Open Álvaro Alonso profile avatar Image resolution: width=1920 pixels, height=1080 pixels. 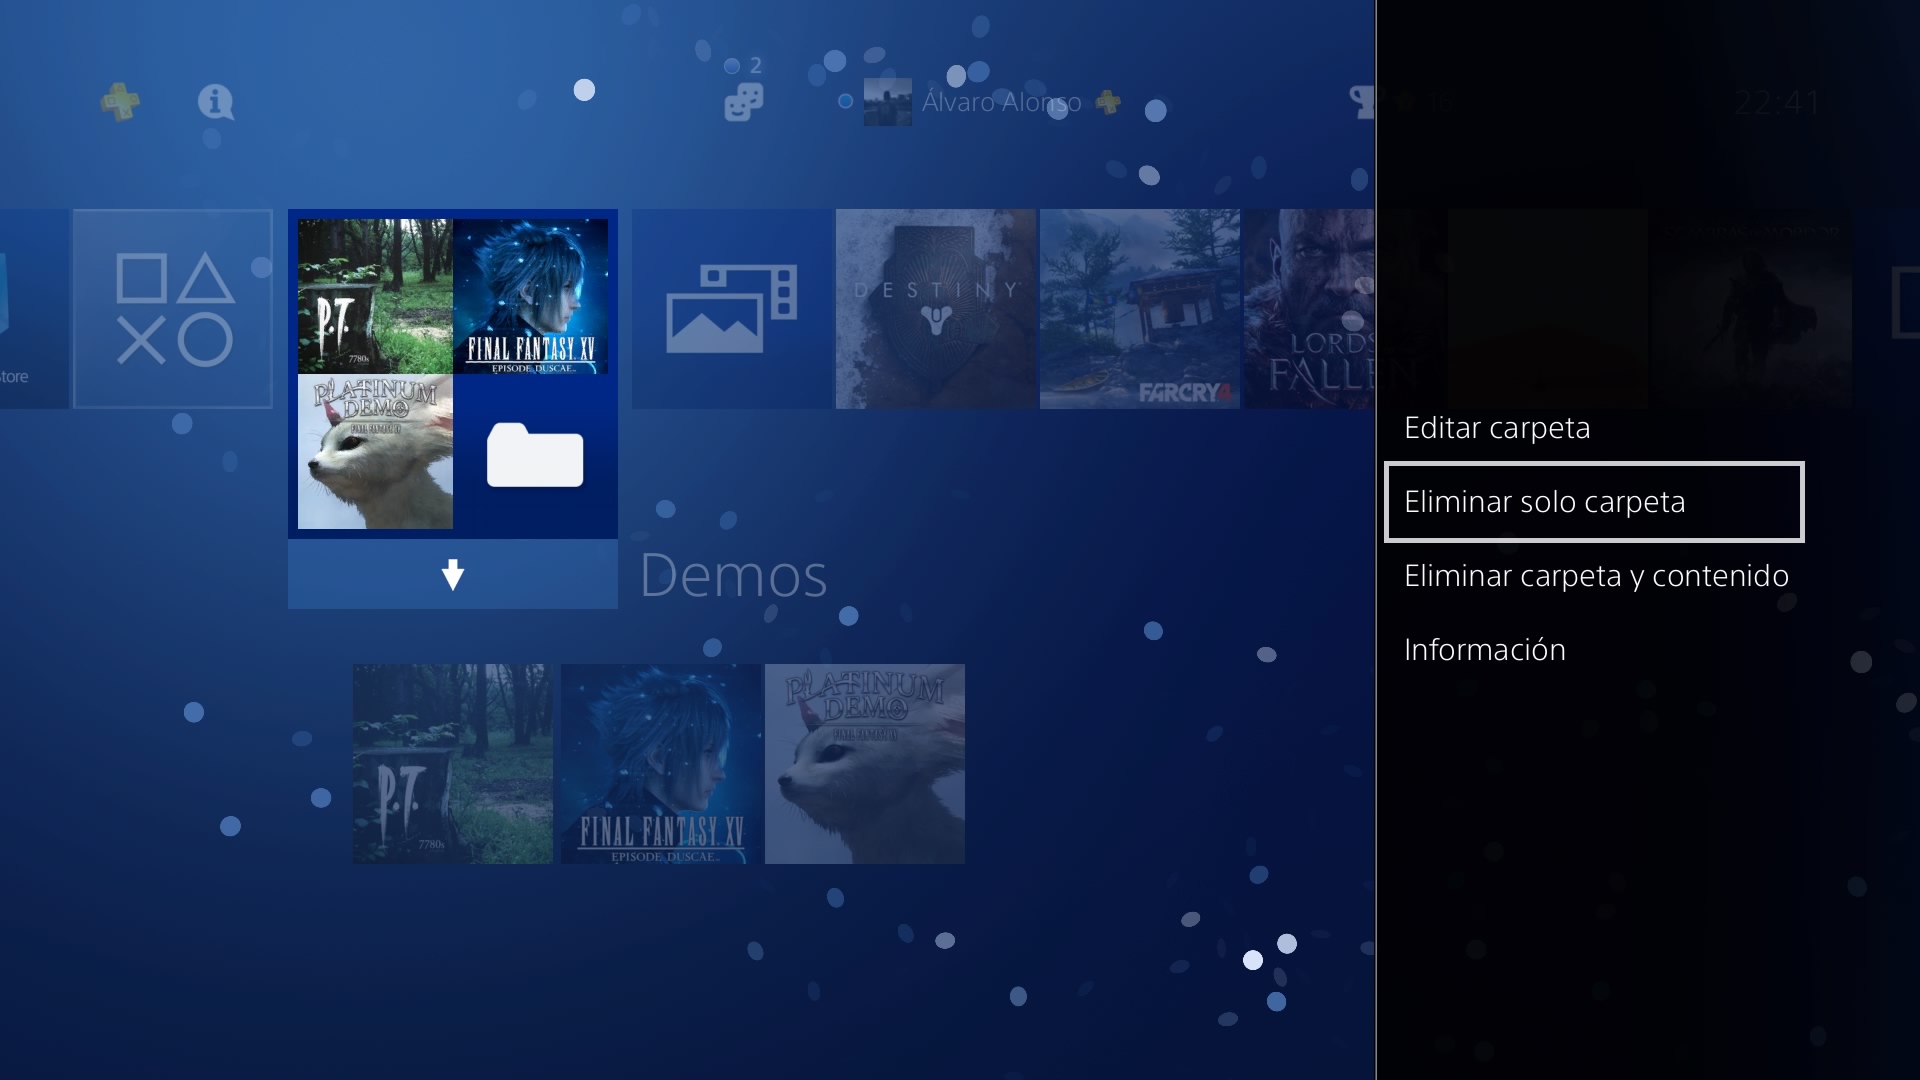coord(887,102)
